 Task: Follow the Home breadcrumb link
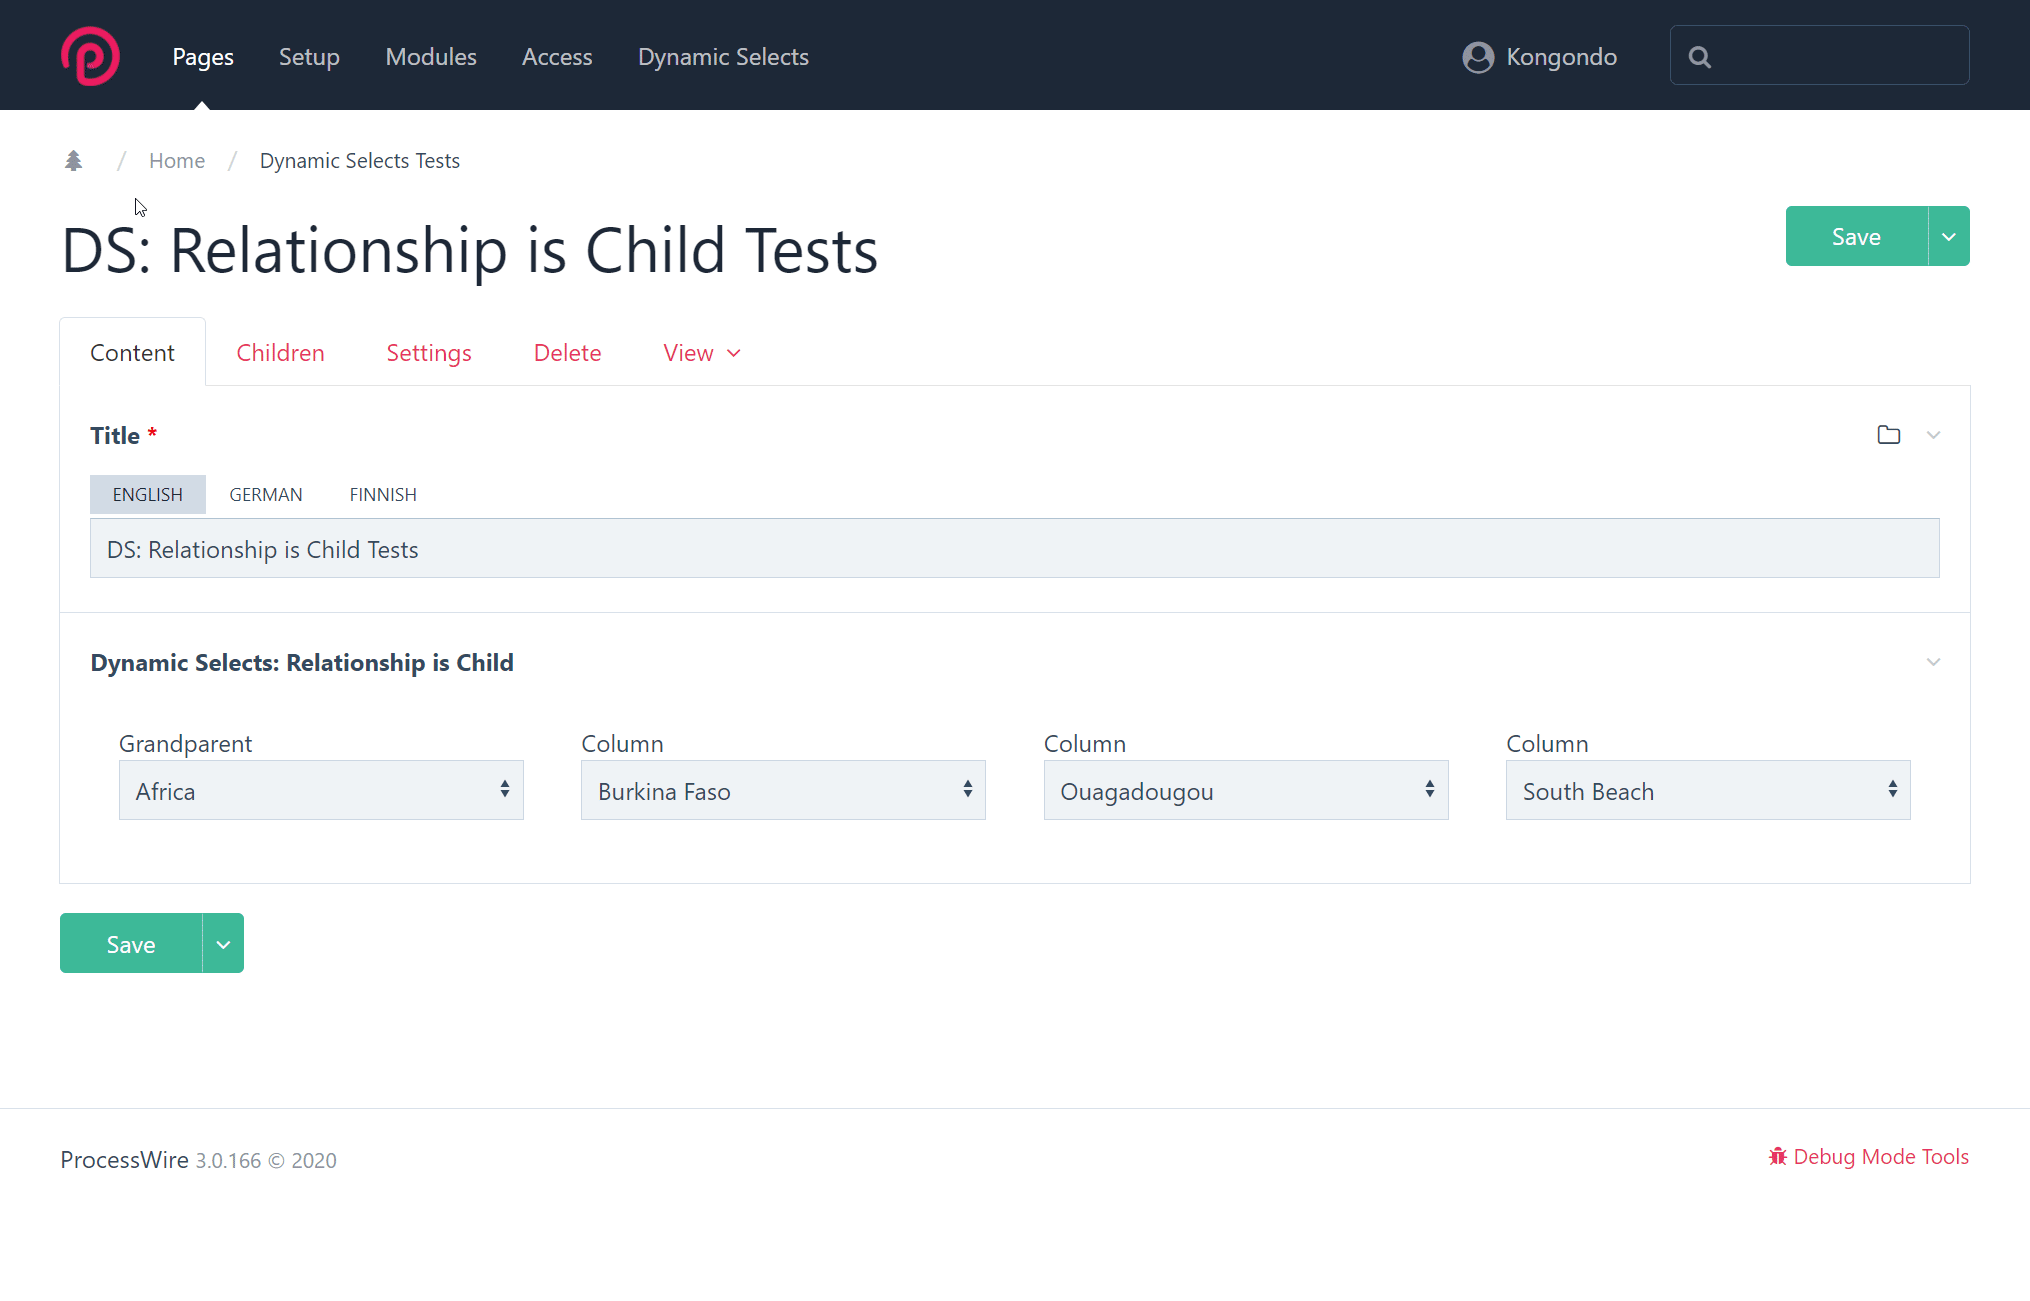point(177,160)
